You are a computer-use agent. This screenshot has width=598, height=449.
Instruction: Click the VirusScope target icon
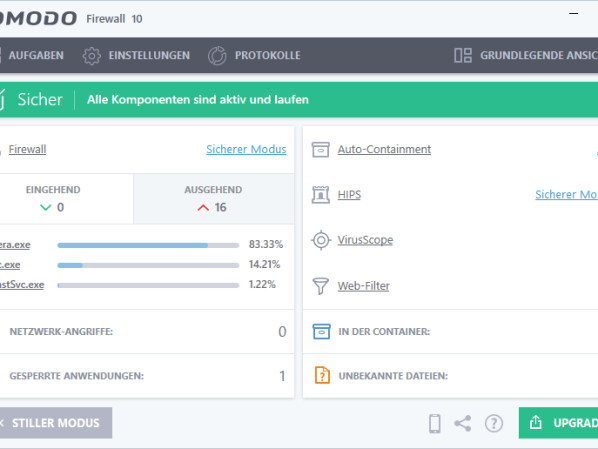pyautogui.click(x=321, y=240)
